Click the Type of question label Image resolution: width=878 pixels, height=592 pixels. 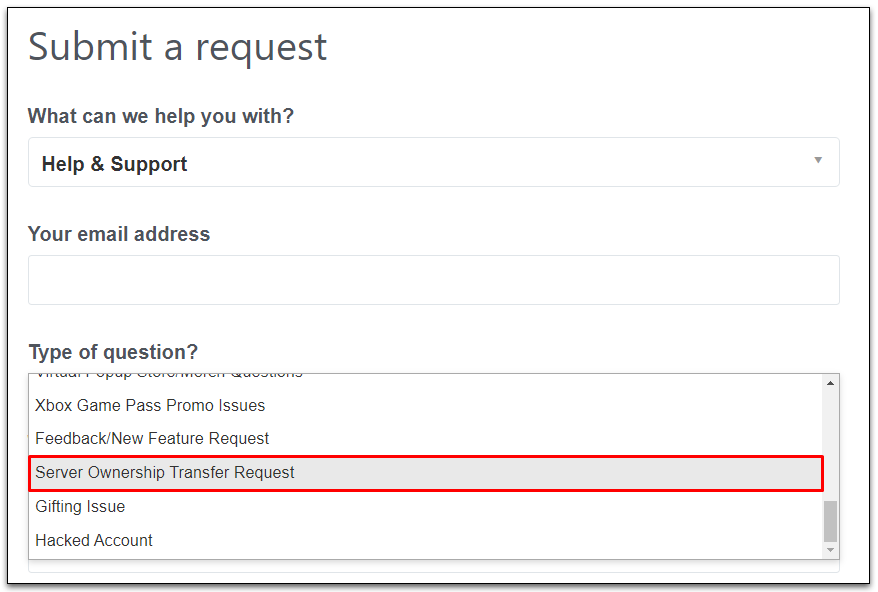[113, 352]
